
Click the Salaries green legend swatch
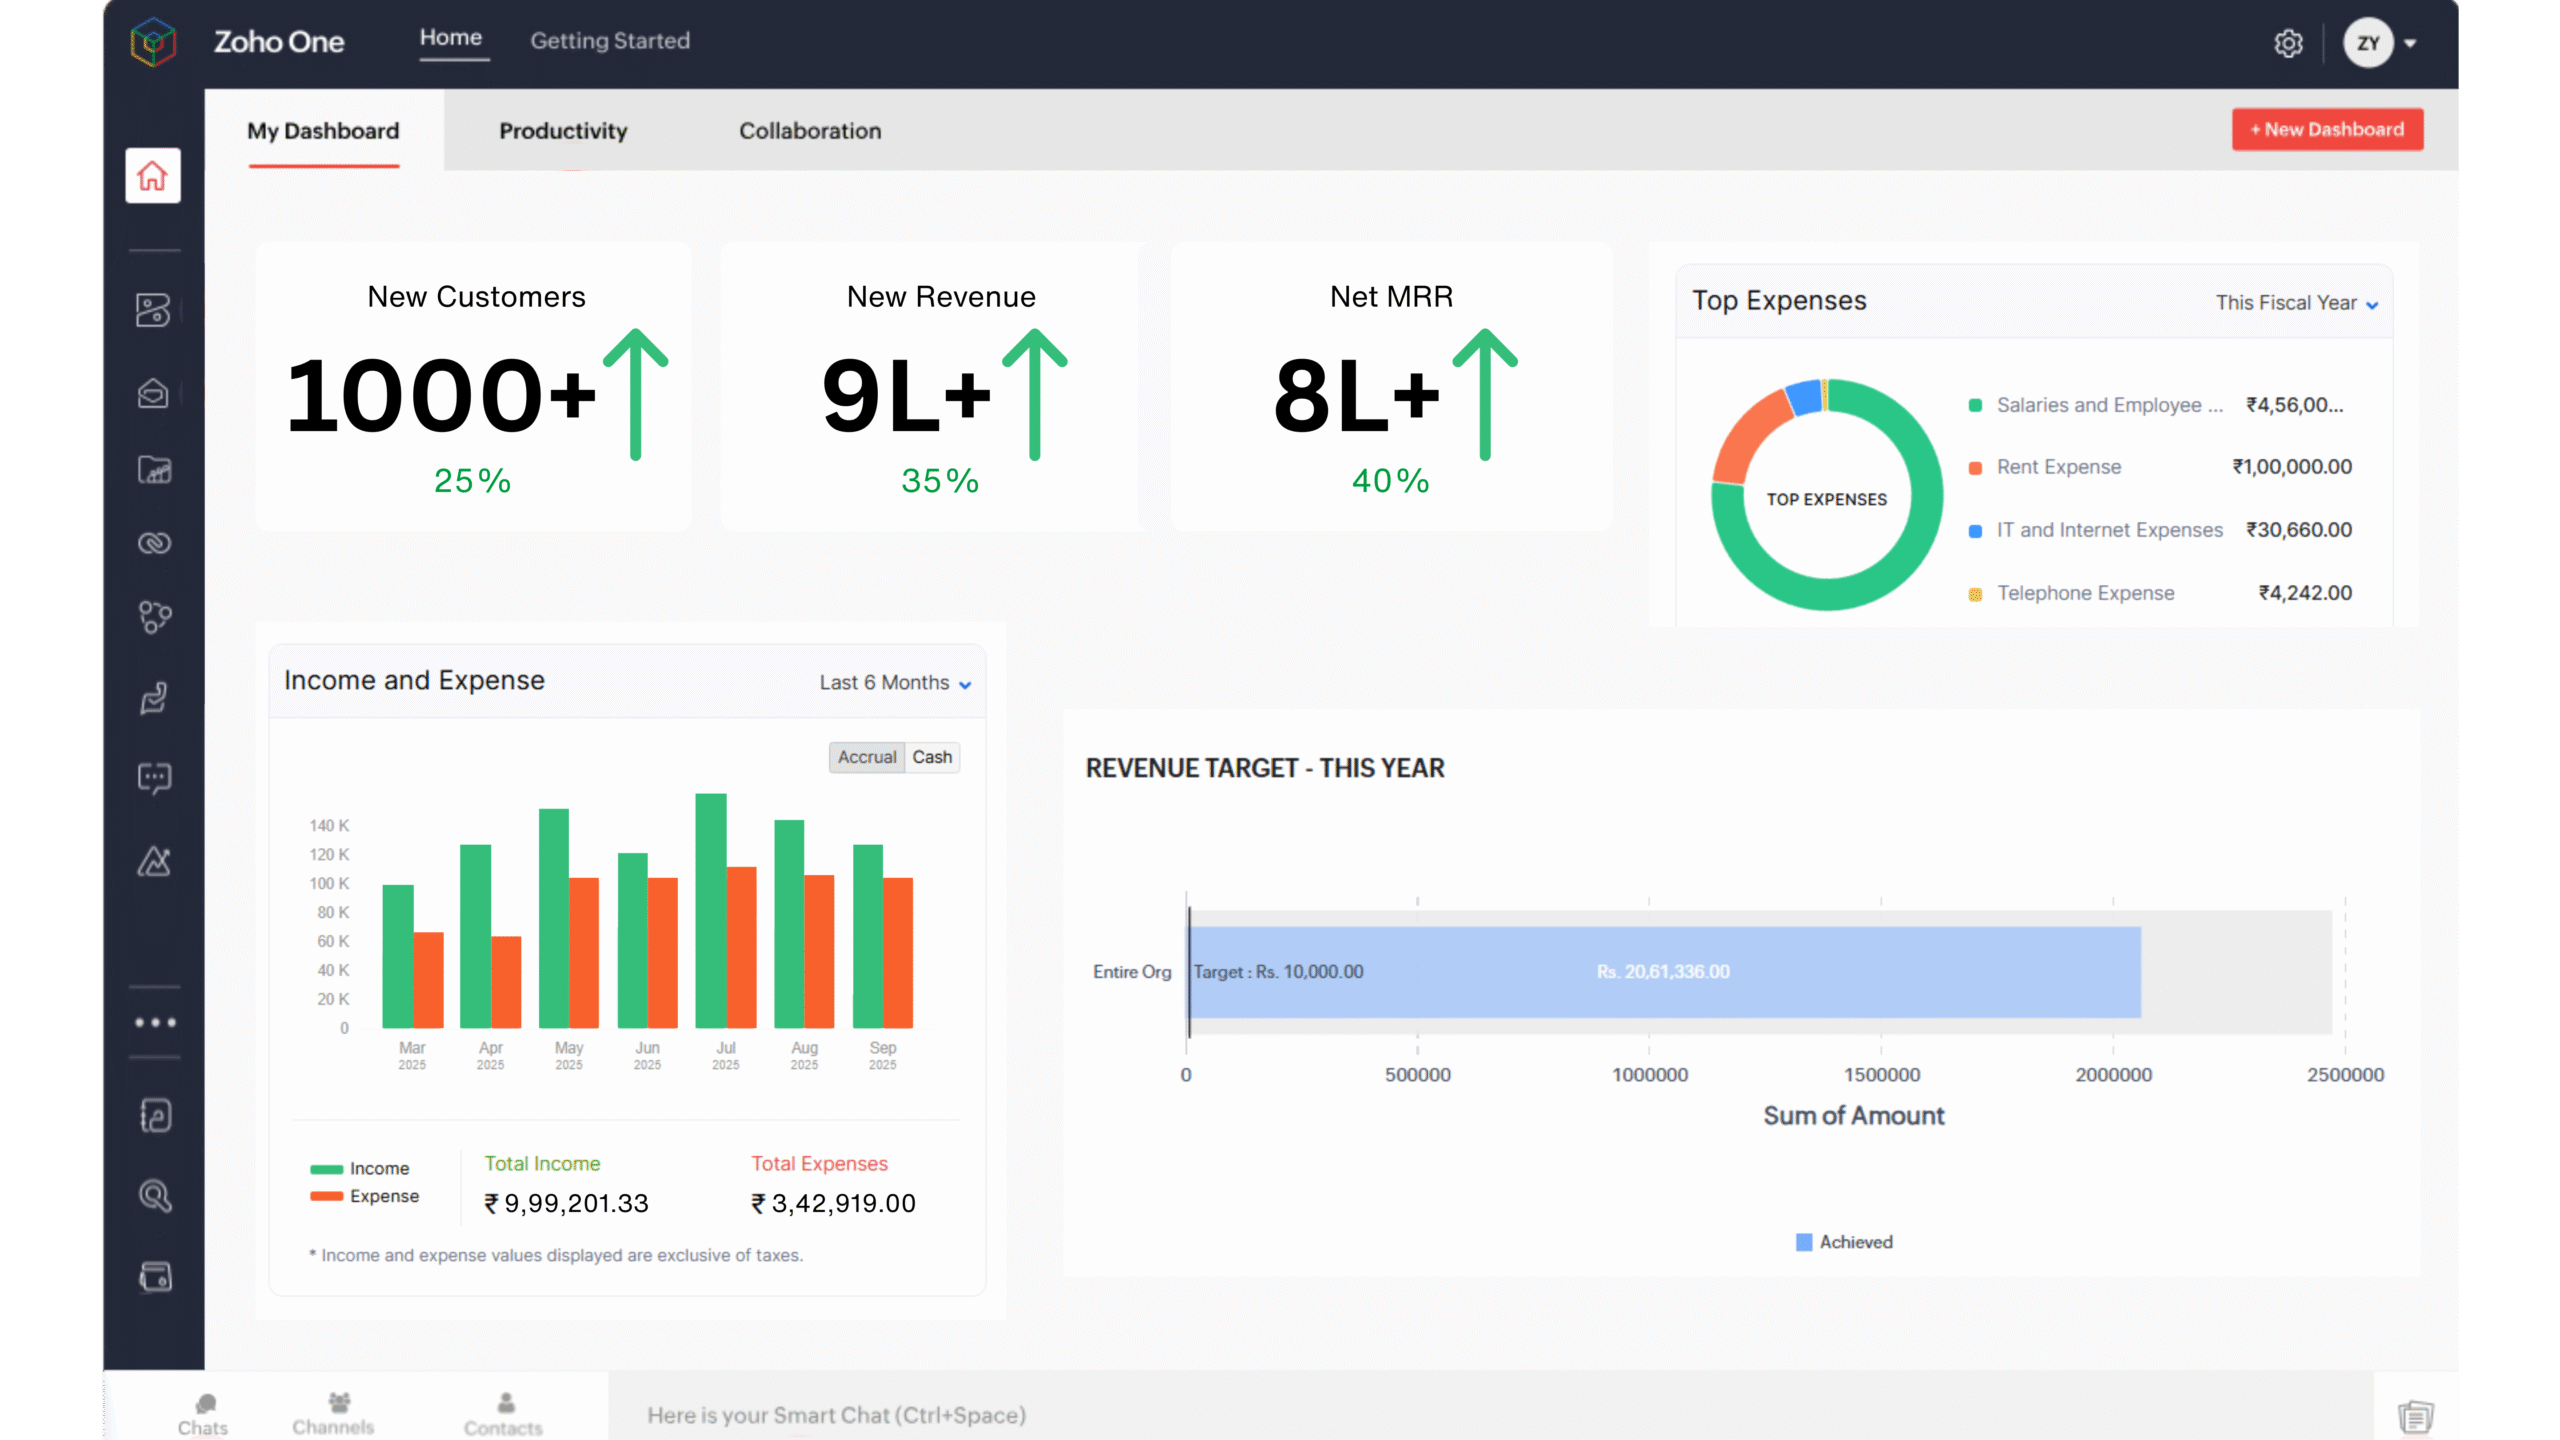tap(1975, 405)
